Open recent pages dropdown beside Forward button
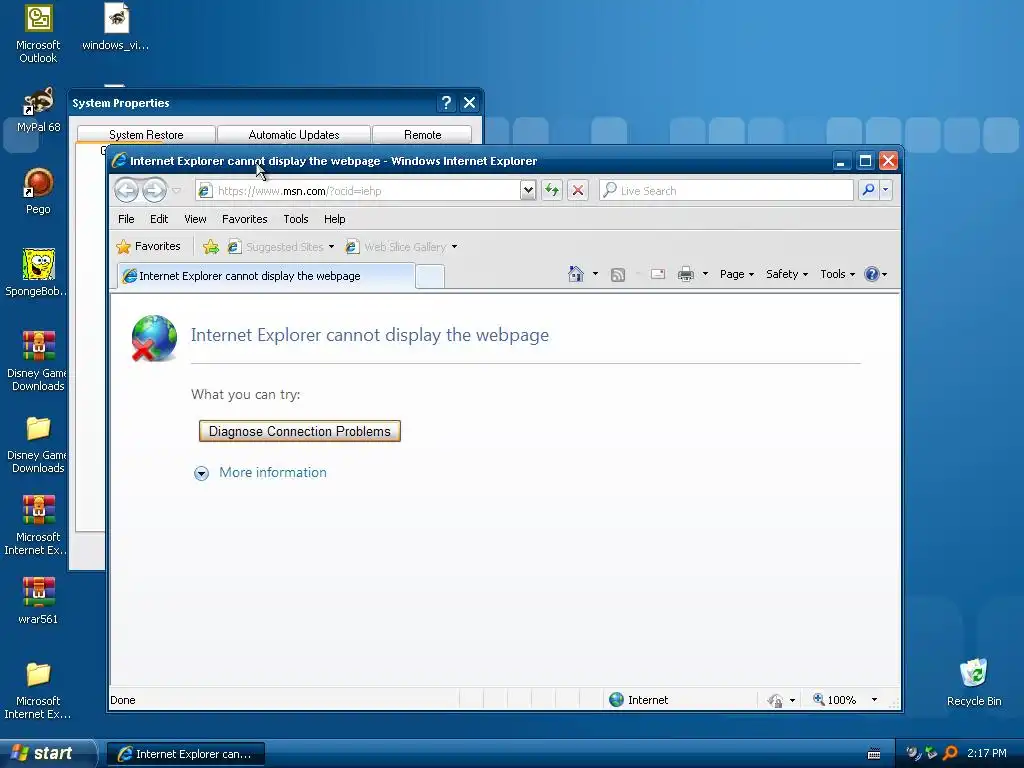This screenshot has width=1024, height=768. click(176, 191)
